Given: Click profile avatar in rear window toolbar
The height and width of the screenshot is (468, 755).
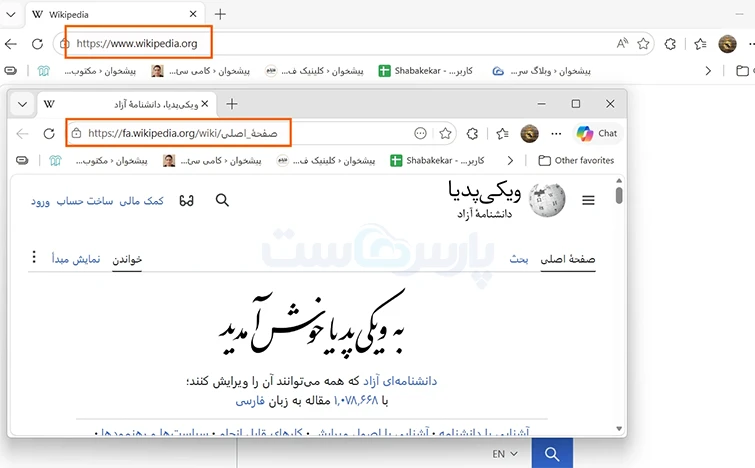Looking at the screenshot, I should 727,44.
